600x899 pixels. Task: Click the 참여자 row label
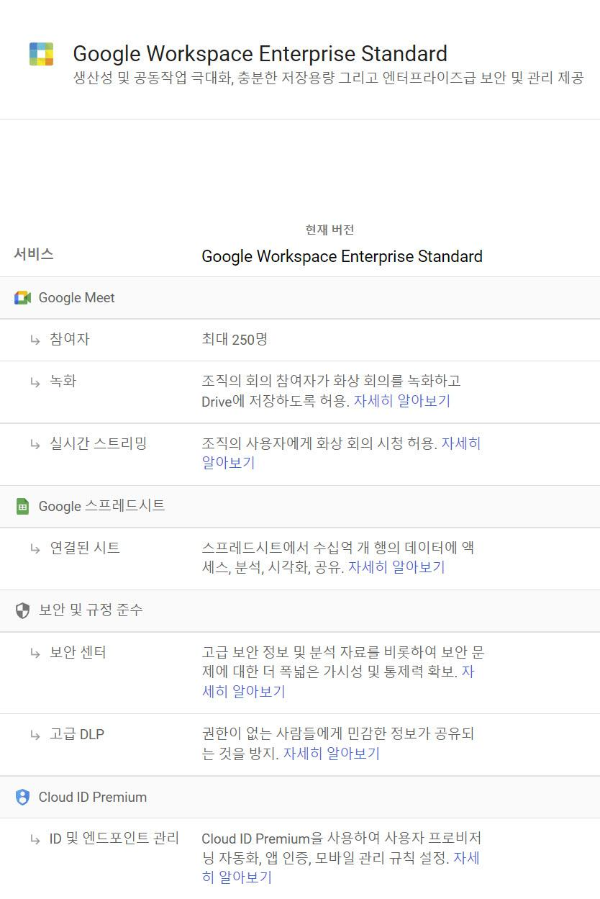tap(69, 339)
